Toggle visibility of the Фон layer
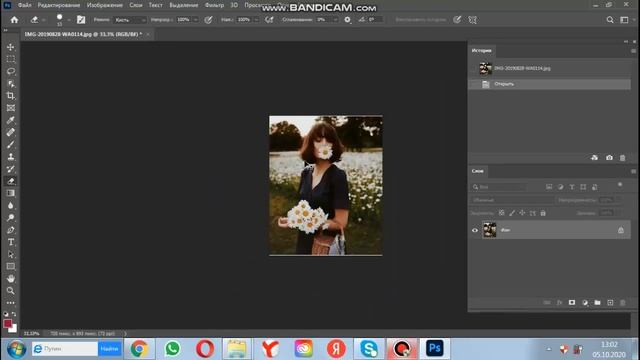 [475, 230]
